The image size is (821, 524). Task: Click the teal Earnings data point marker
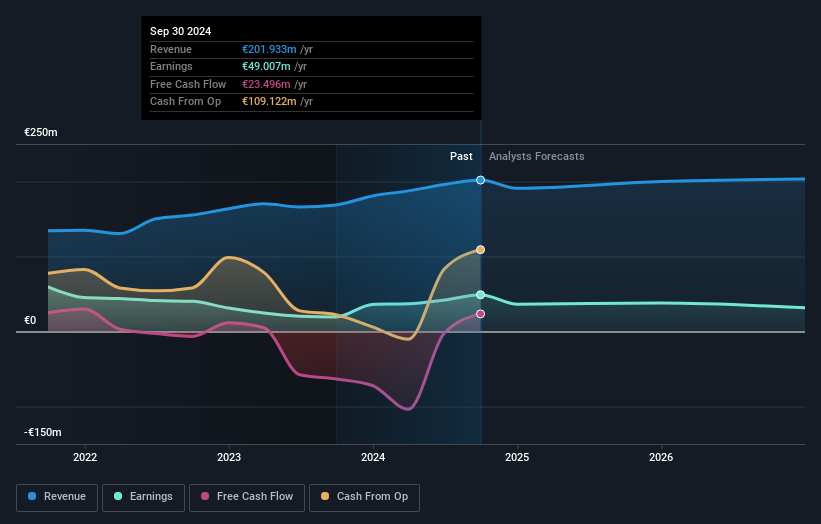point(480,295)
